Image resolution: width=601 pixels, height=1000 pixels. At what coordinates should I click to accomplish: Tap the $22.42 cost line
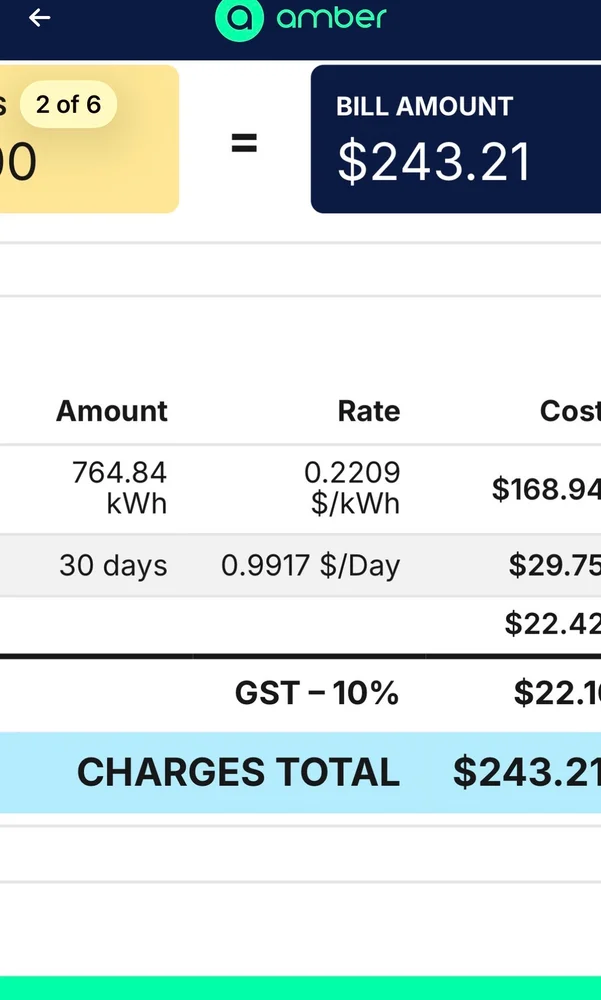pyautogui.click(x=553, y=623)
